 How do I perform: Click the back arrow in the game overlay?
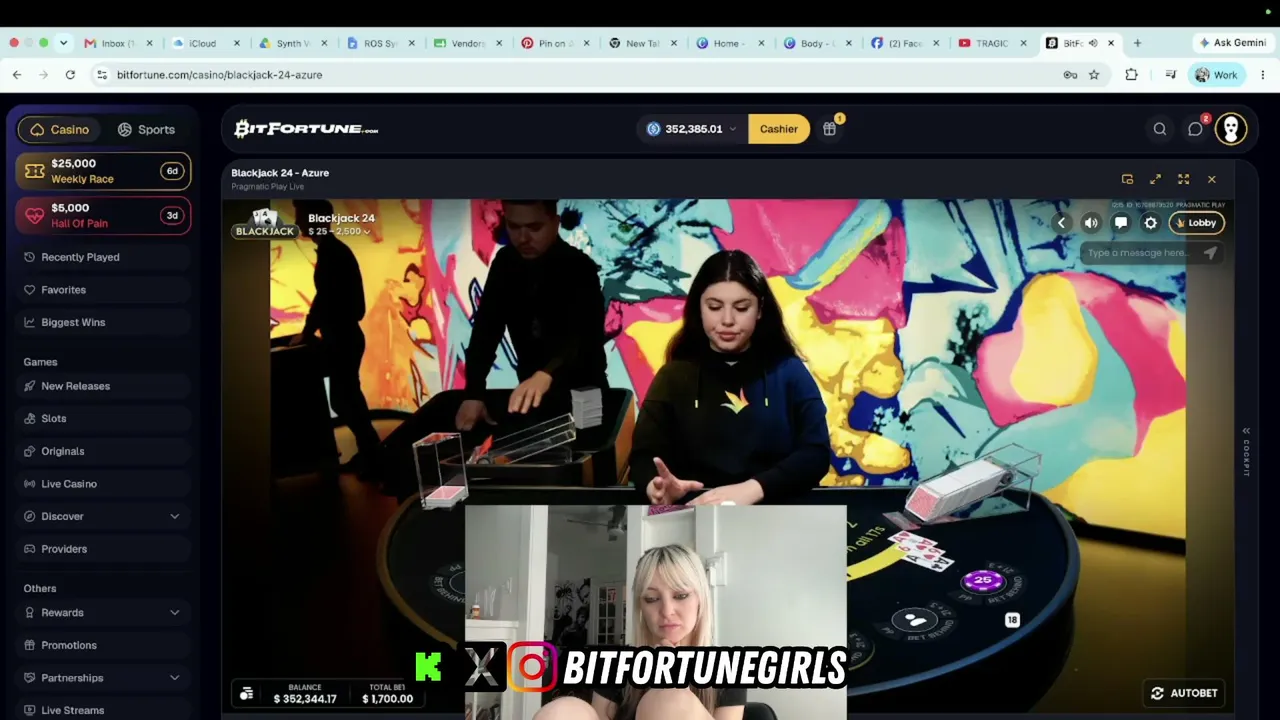[x=1061, y=223]
